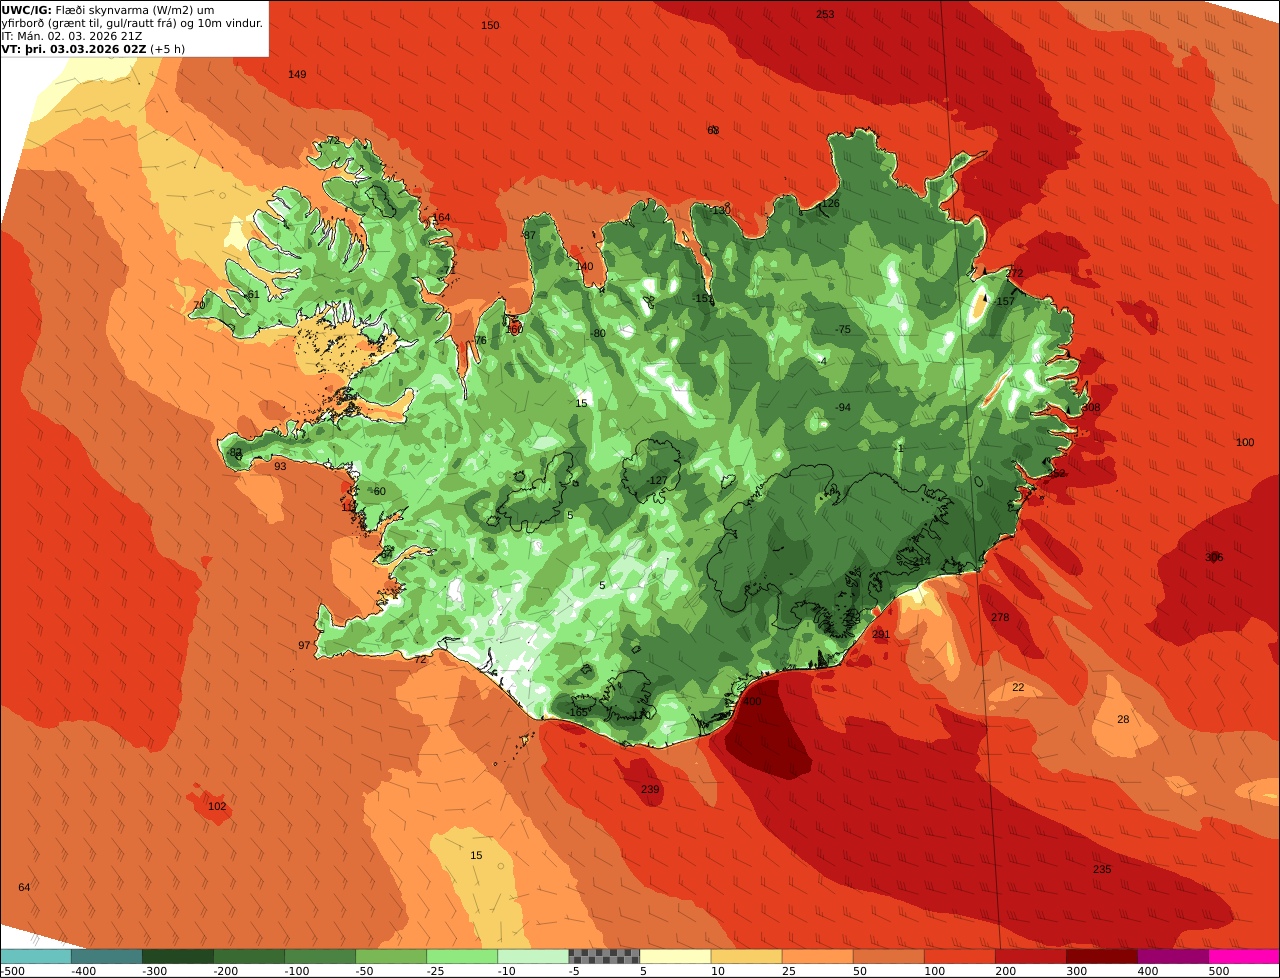This screenshot has width=1280, height=978.
Task: Click the '-400' legend label
Action: coord(83,971)
